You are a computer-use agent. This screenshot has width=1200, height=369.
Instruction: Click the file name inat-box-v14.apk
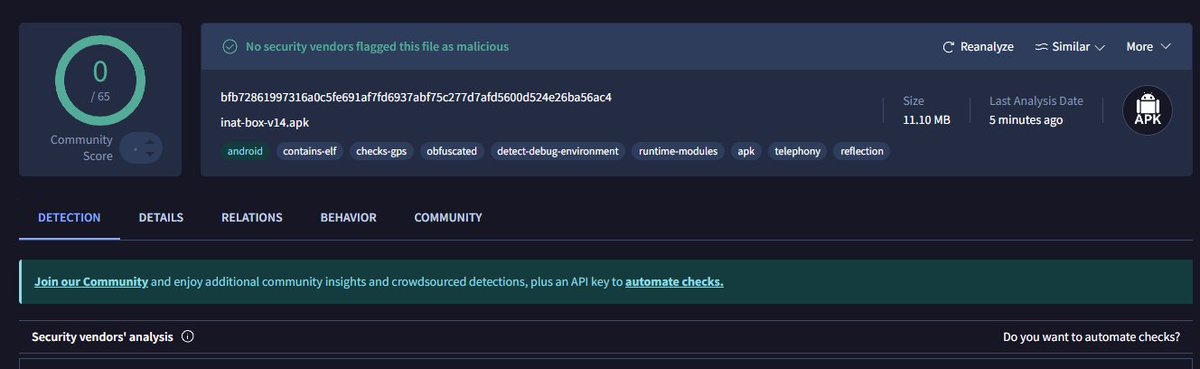264,122
